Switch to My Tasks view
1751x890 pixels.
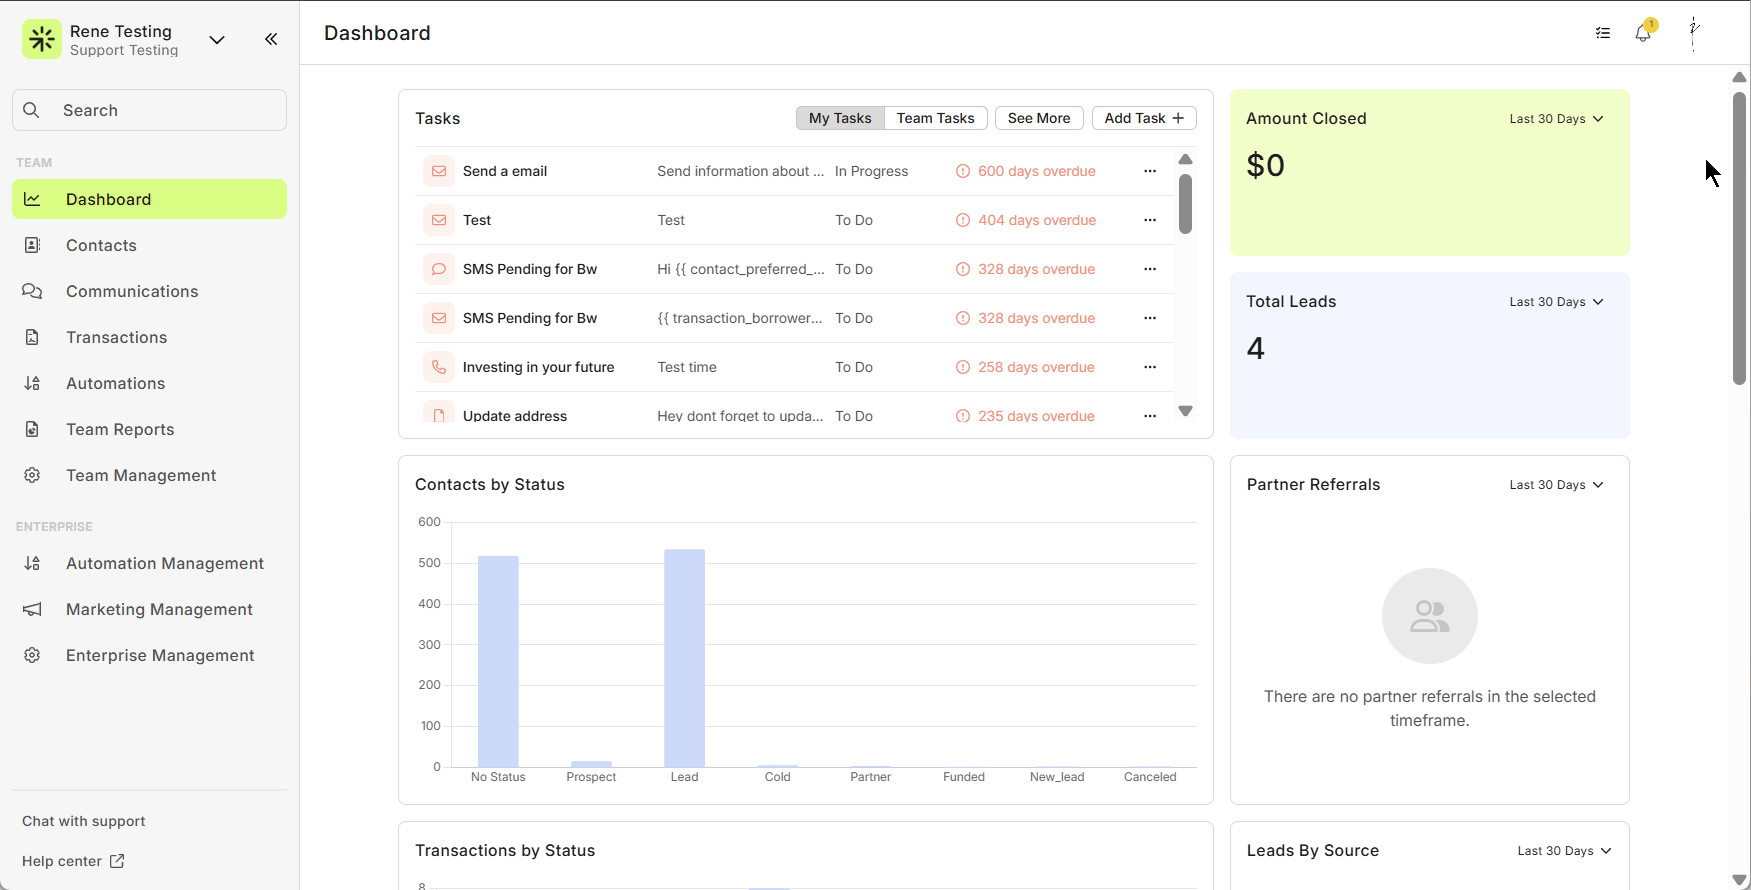[840, 118]
